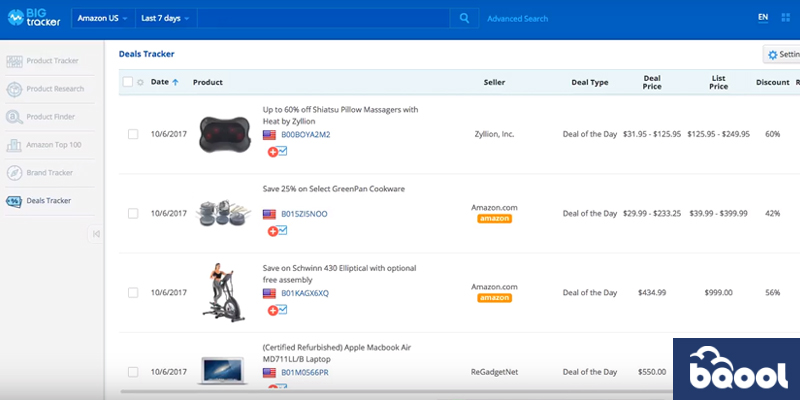
Task: Click the Product Tracker sidebar icon
Action: 14,61
